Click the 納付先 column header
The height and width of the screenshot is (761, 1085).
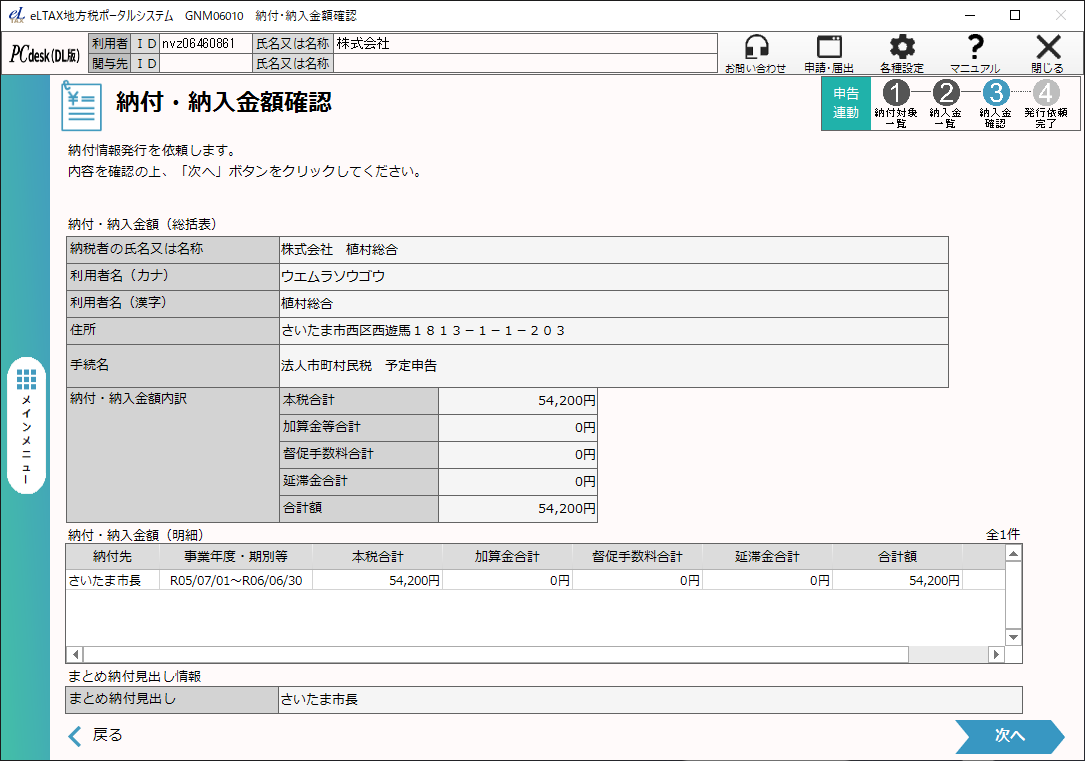pyautogui.click(x=113, y=556)
